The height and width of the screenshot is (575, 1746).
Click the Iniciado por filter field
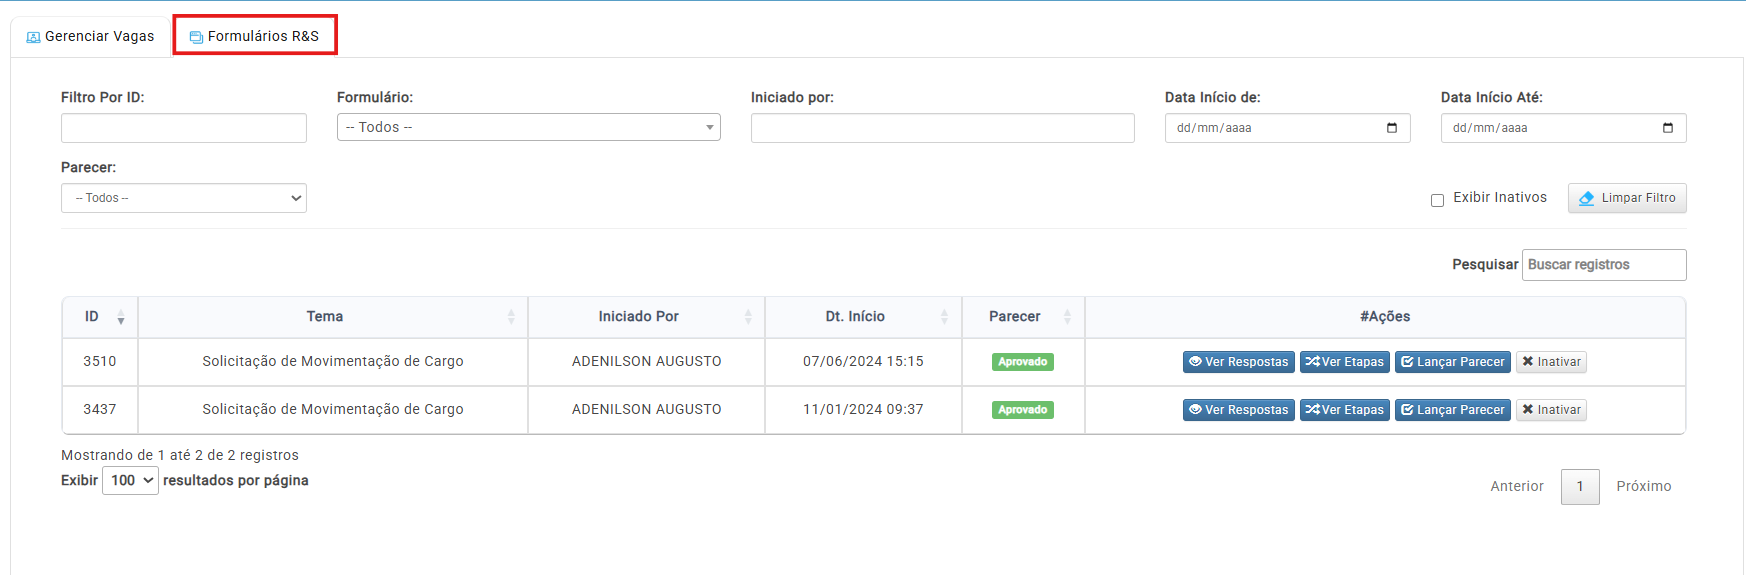point(942,128)
